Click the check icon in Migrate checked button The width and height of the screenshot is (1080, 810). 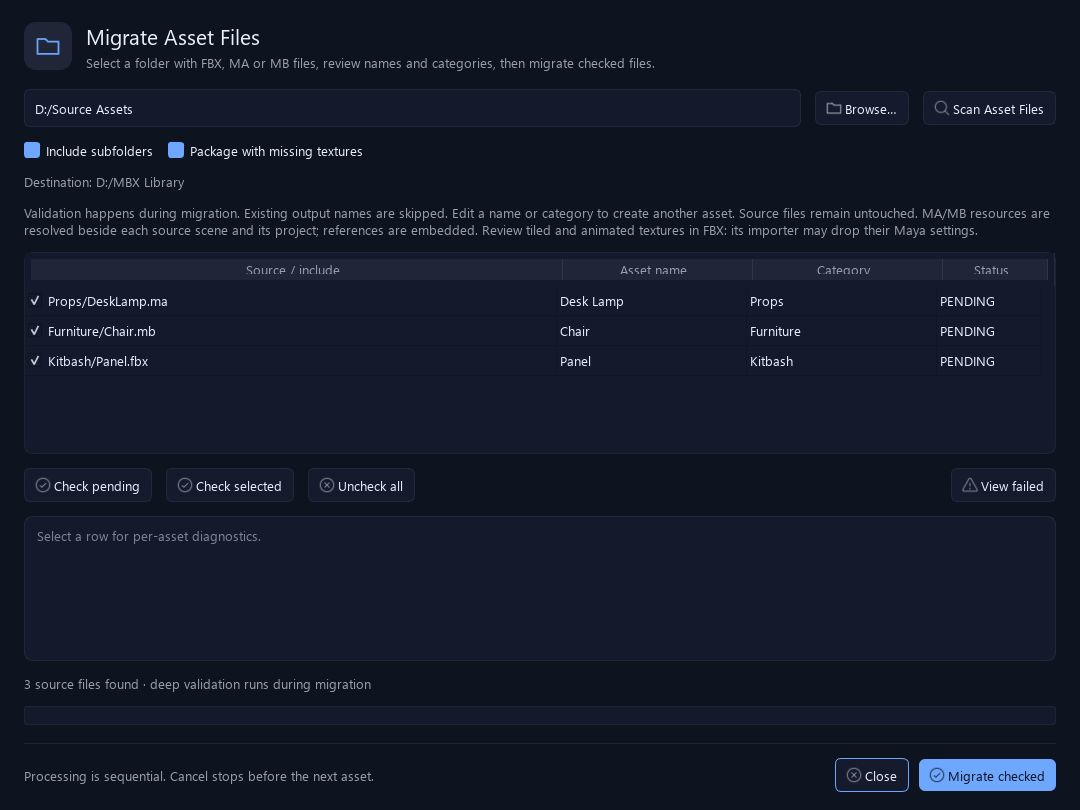click(937, 776)
